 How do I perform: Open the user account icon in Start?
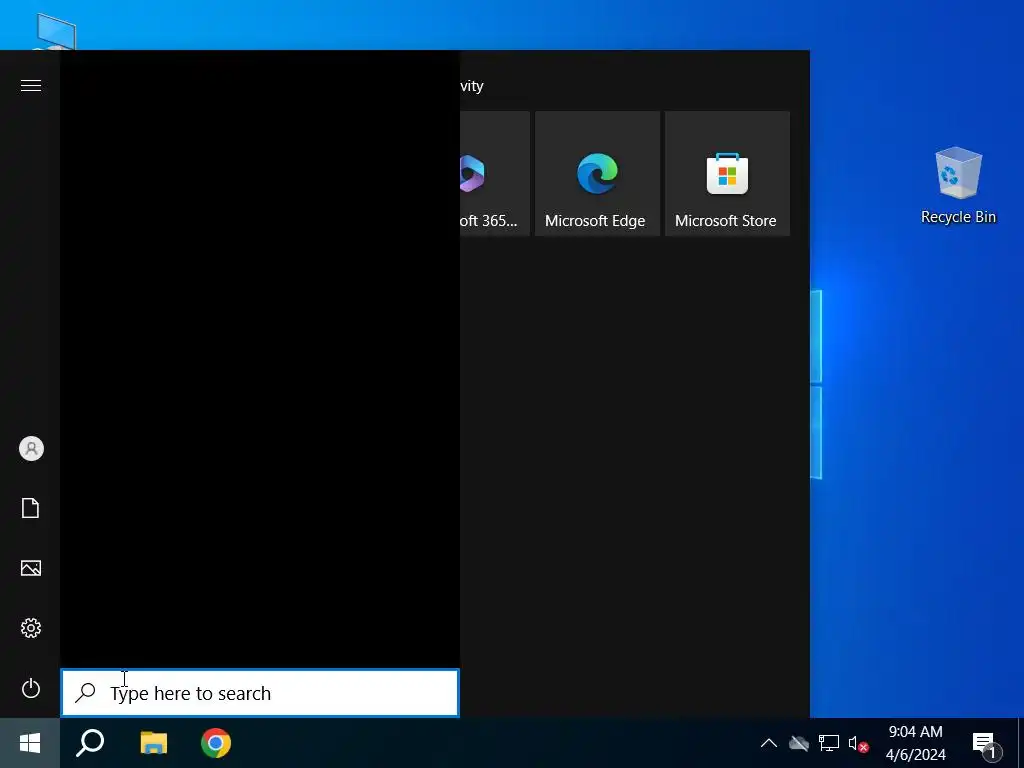(31, 449)
